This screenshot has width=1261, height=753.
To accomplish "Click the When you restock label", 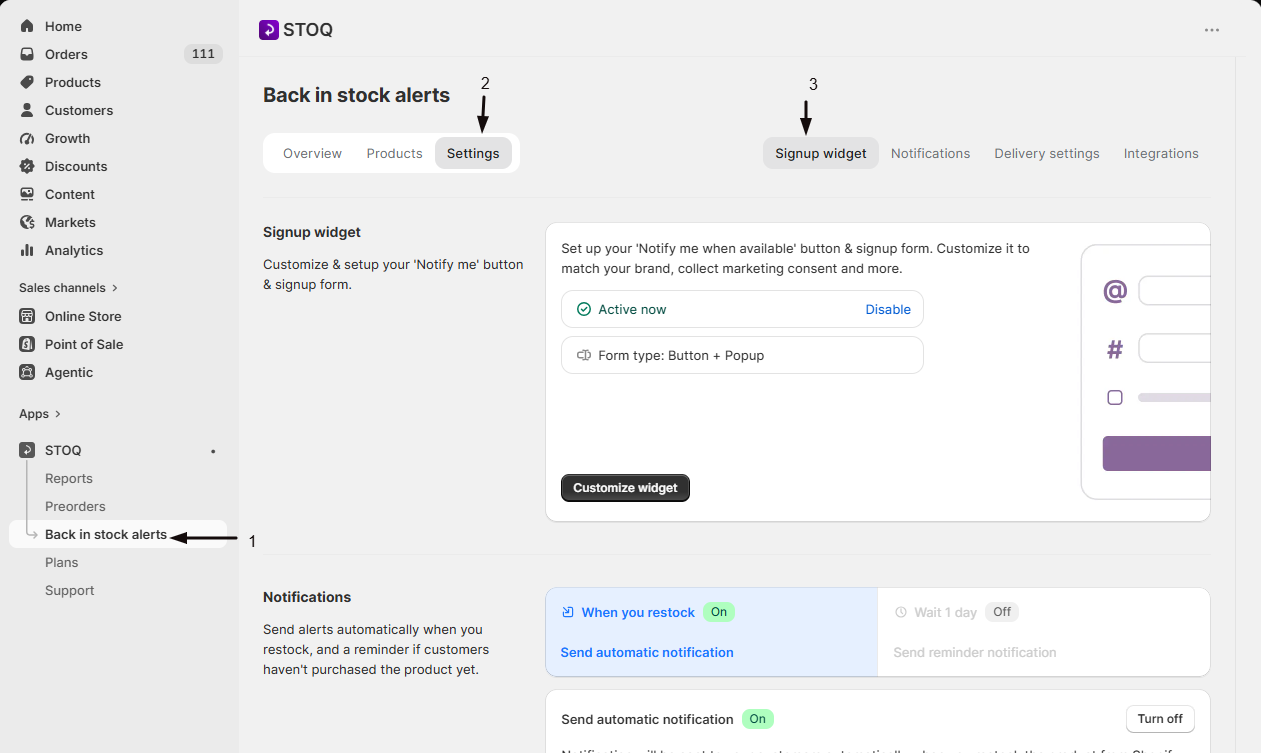I will click(x=638, y=612).
